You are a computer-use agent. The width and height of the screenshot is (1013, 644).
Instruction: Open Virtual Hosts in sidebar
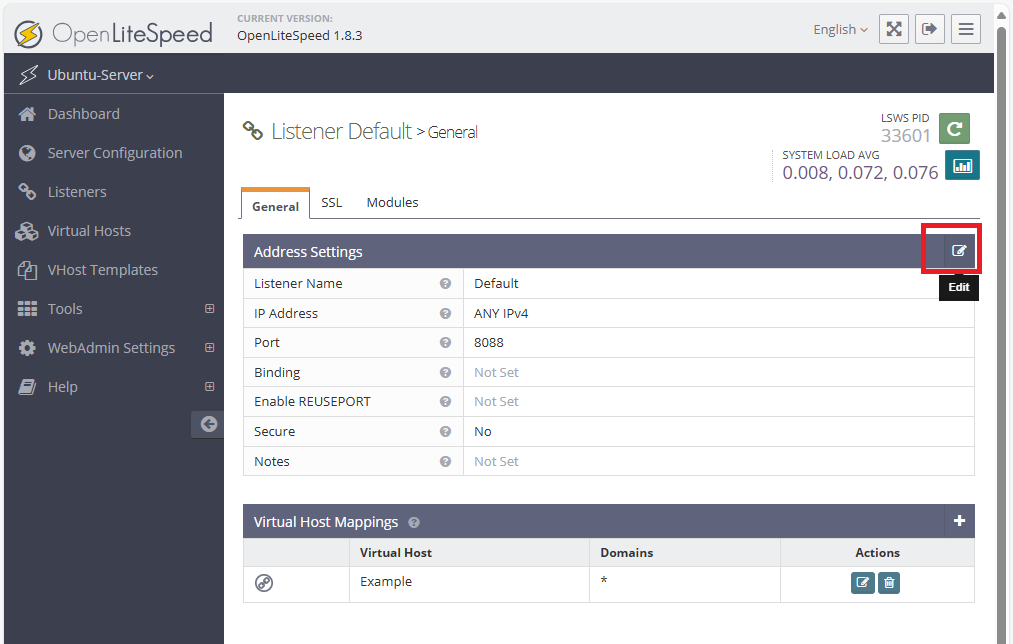[89, 231]
